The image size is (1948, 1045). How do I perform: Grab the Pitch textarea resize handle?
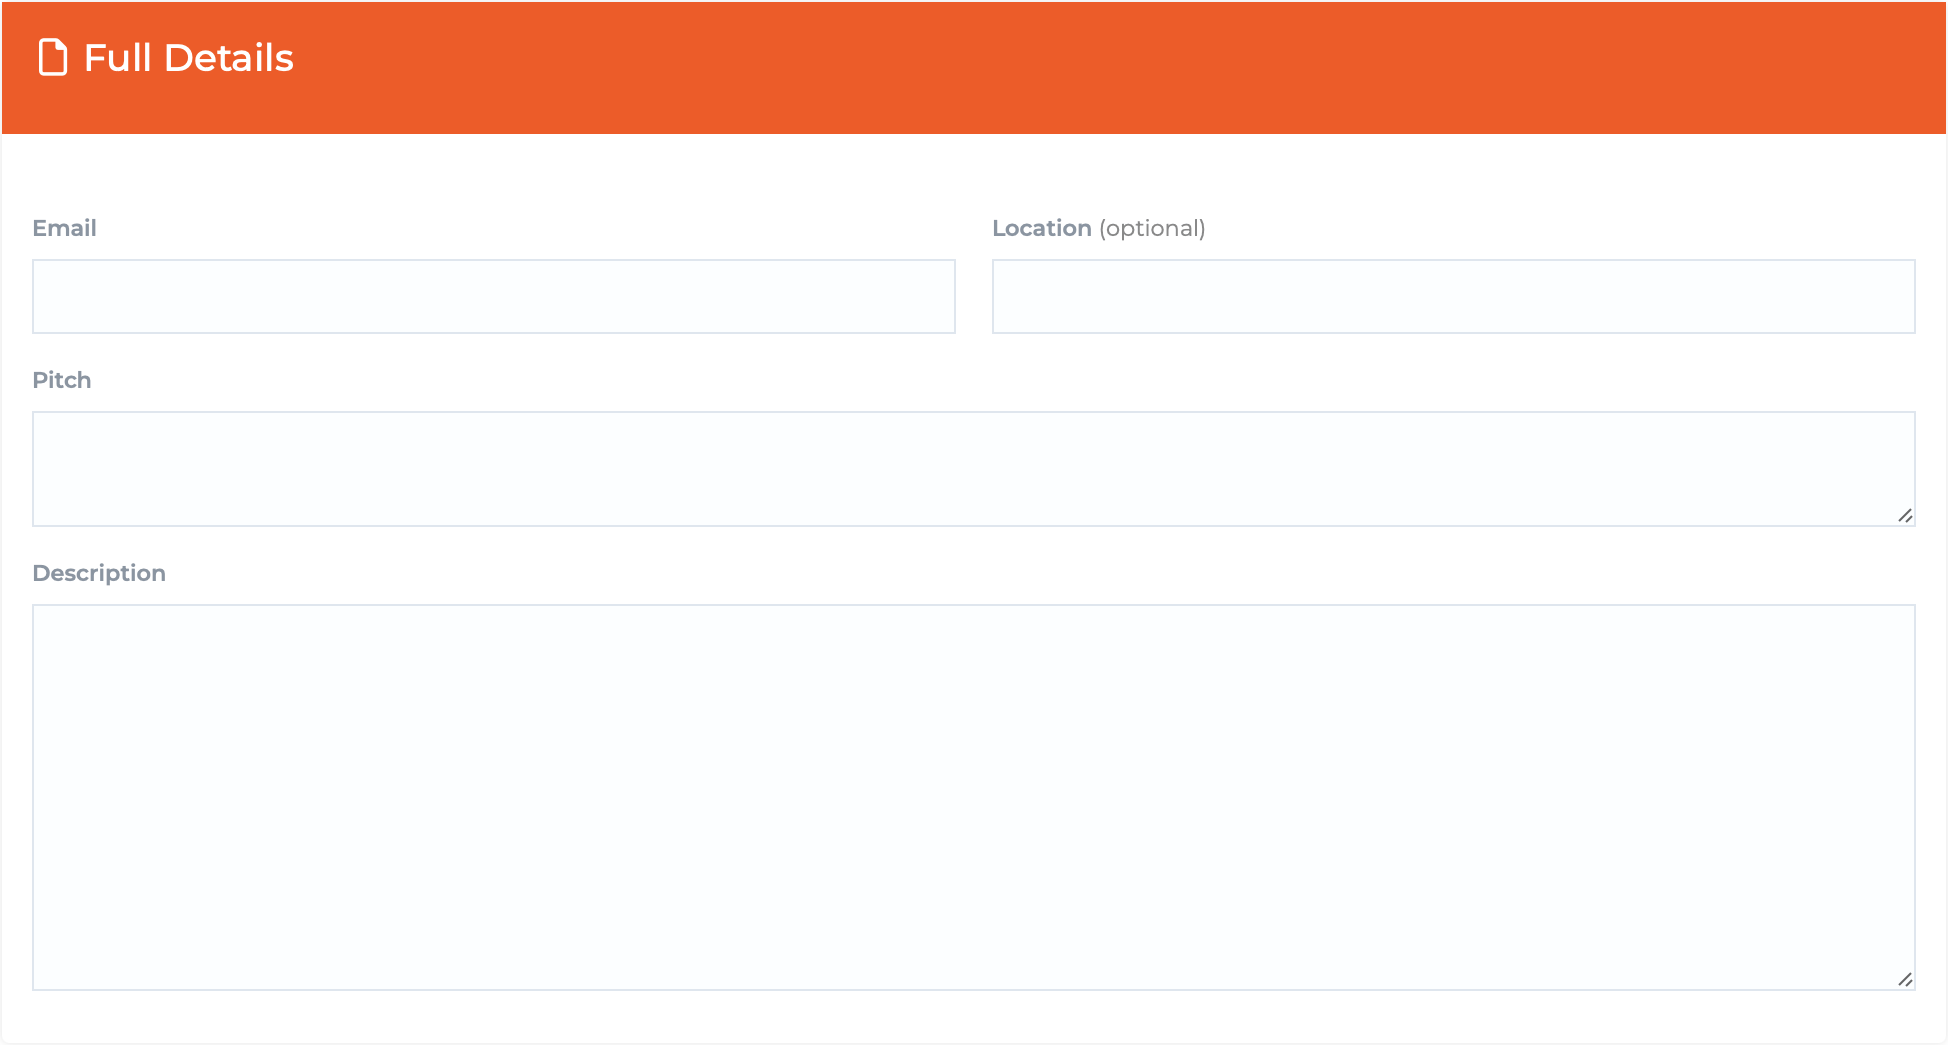coord(1905,516)
